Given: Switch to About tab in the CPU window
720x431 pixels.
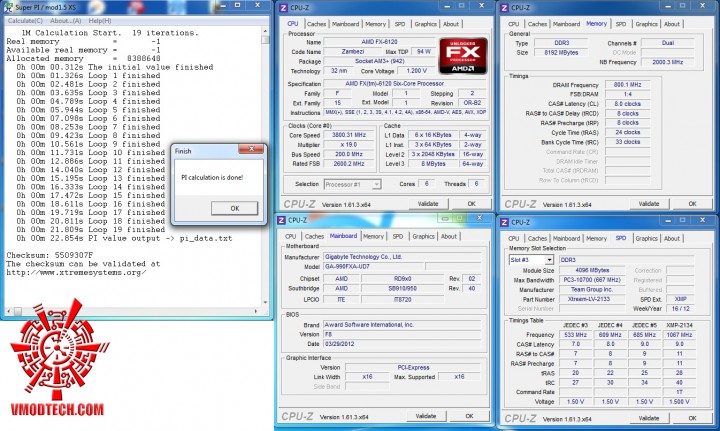Looking at the screenshot, I should pos(451,24).
